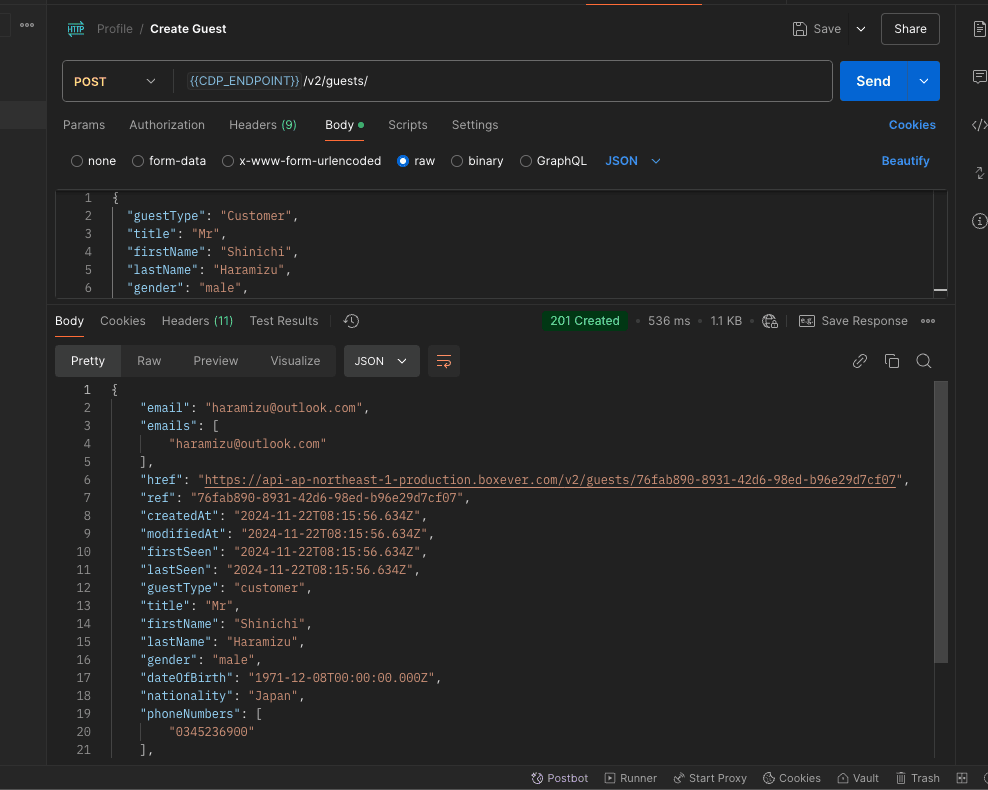Click the Beautify link

pos(905,161)
